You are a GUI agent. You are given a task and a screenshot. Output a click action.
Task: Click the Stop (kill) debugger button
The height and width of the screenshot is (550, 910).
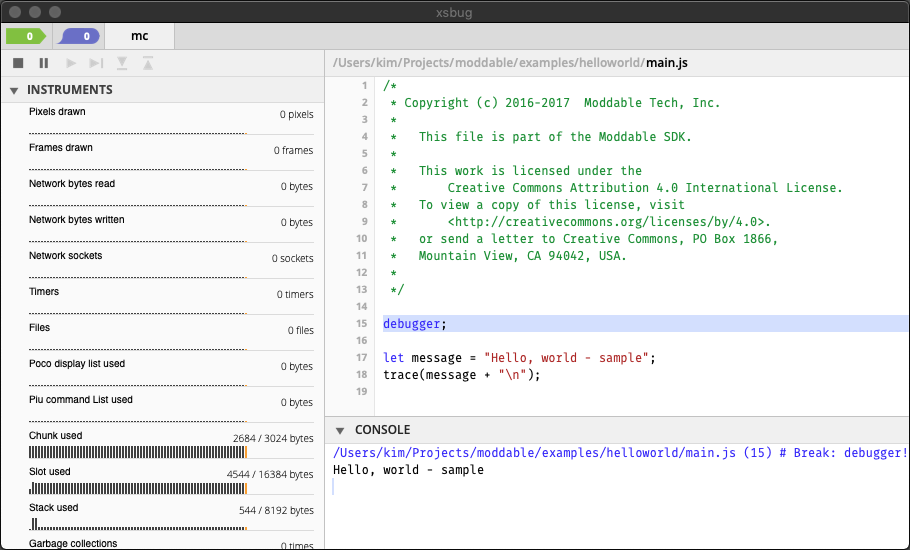pyautogui.click(x=18, y=63)
